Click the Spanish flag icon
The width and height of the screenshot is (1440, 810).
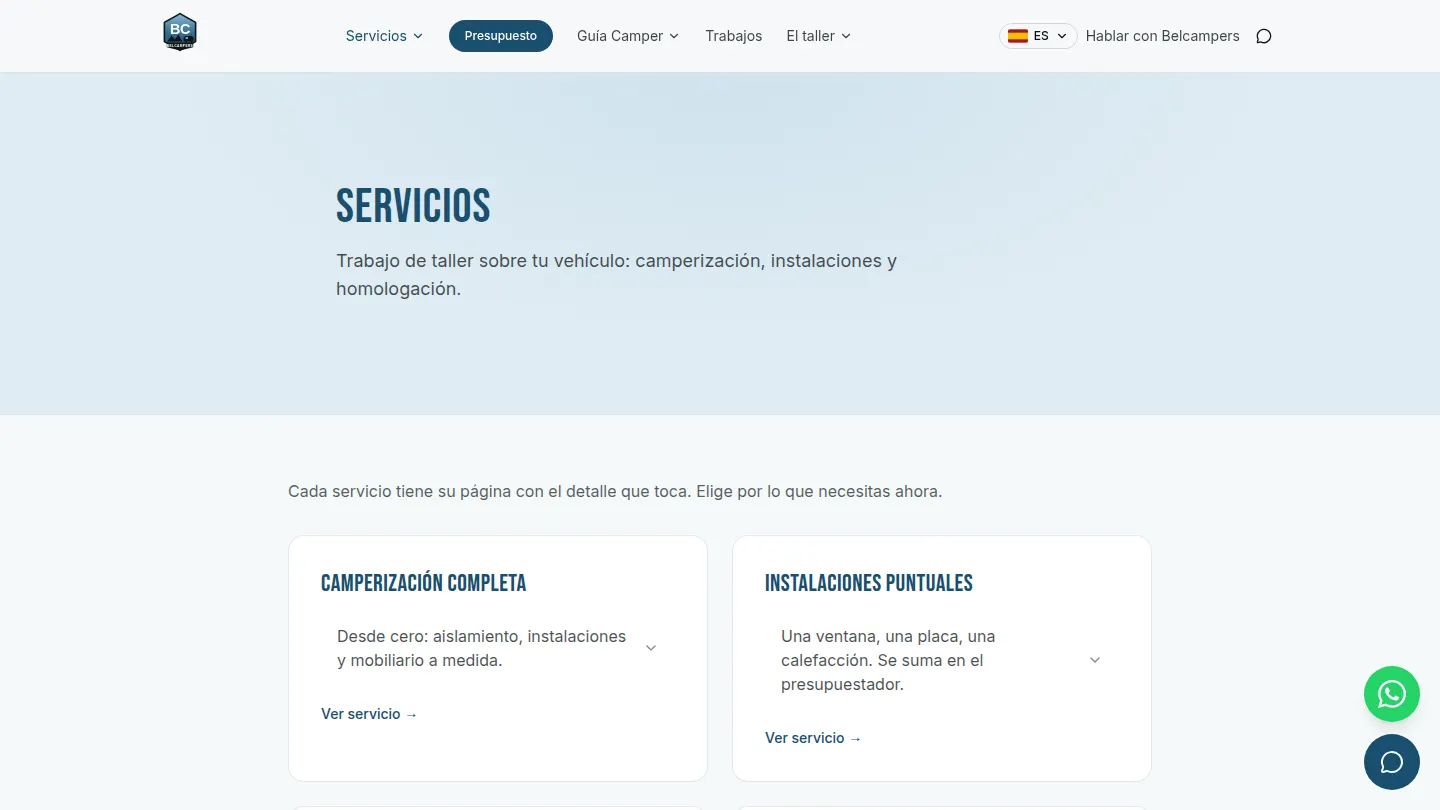pos(1018,36)
